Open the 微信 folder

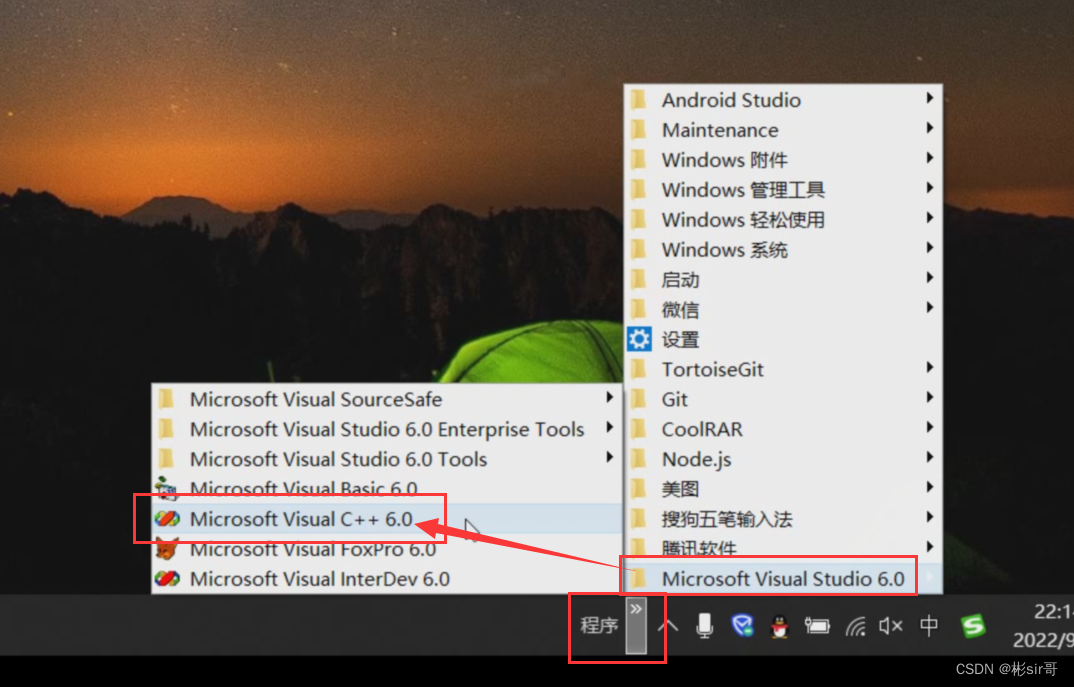coord(783,310)
